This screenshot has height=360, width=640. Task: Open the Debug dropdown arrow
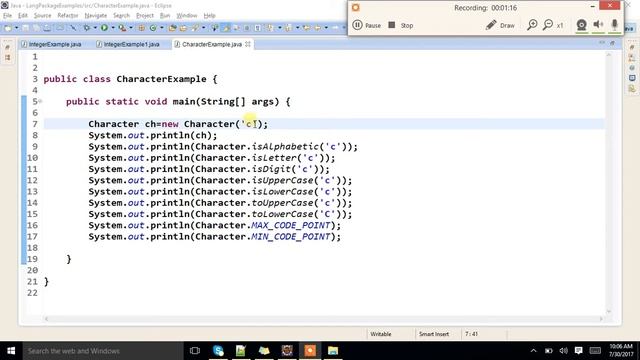(x=95, y=28)
